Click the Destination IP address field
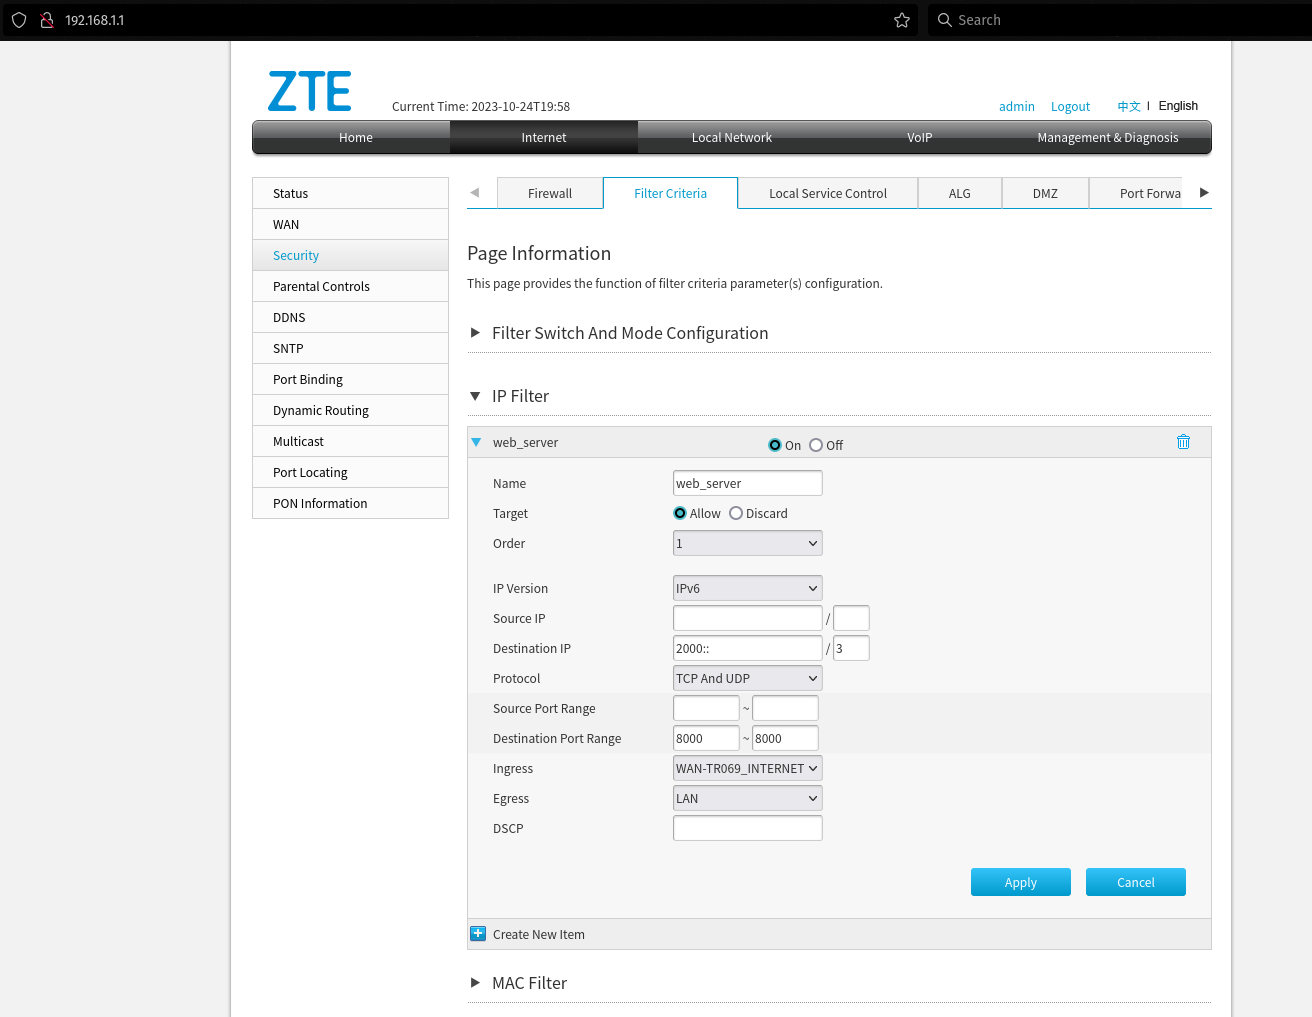The image size is (1312, 1017). [x=748, y=648]
